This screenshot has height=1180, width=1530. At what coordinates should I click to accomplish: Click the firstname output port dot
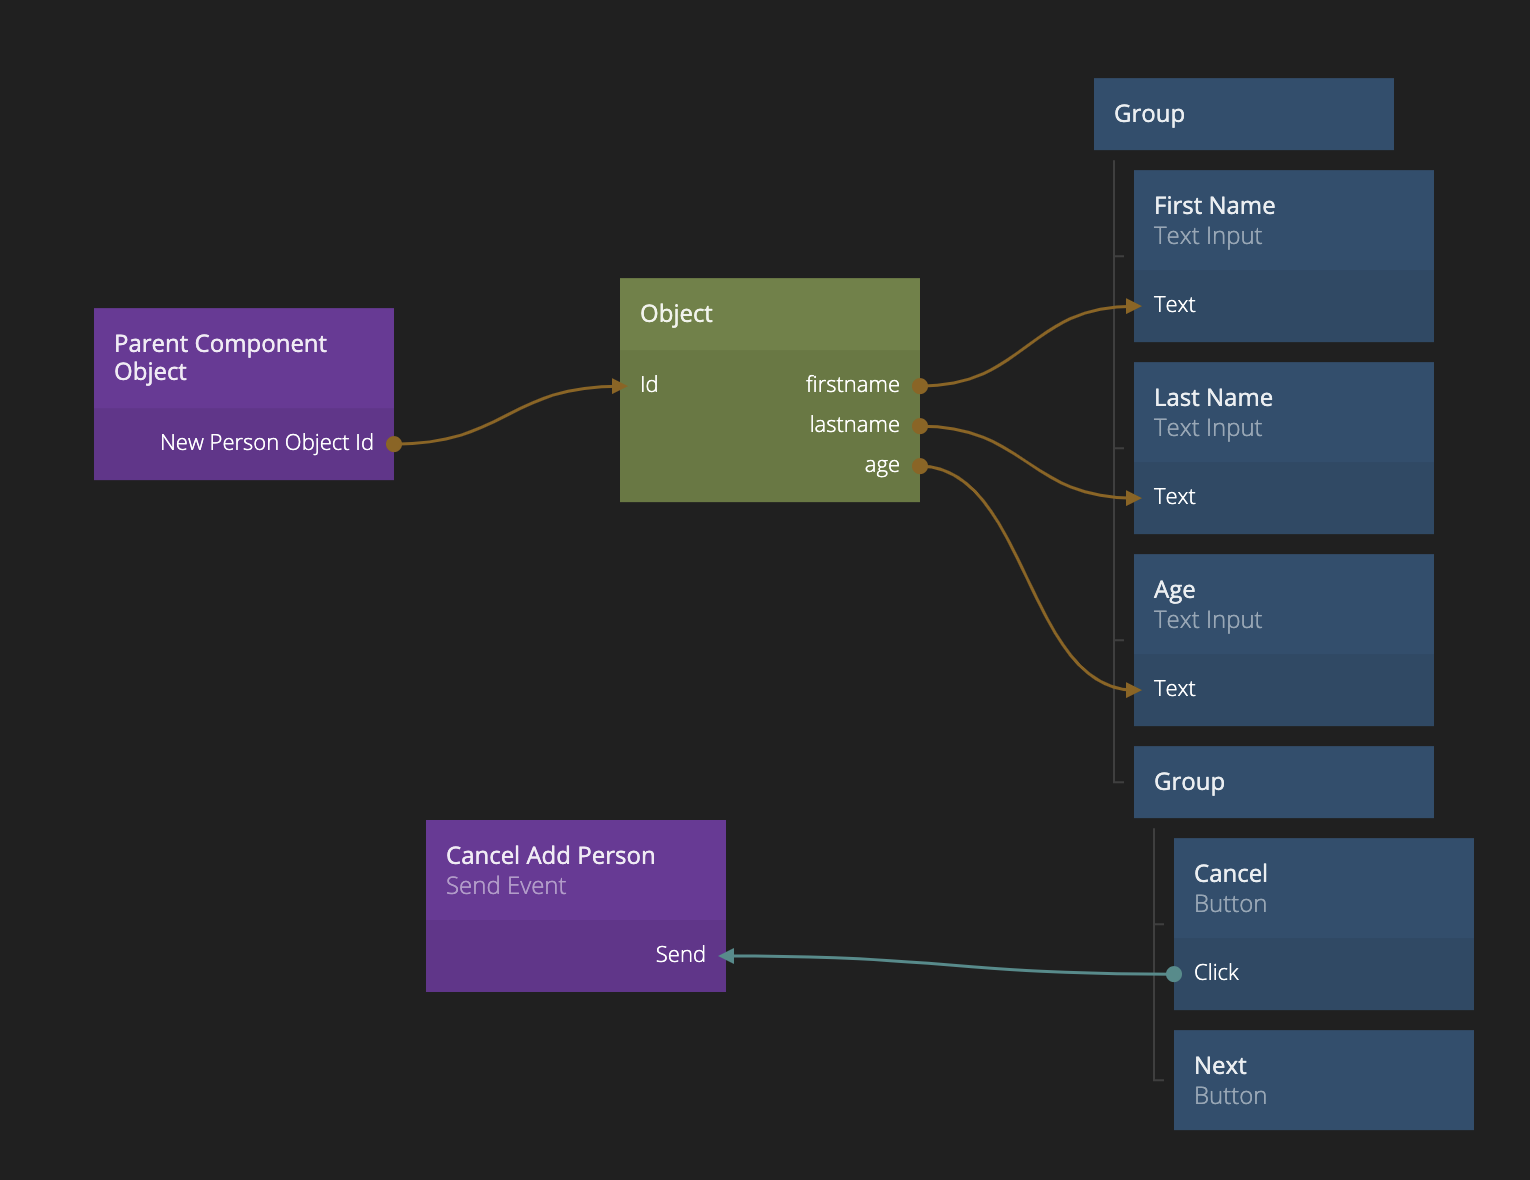[920, 385]
